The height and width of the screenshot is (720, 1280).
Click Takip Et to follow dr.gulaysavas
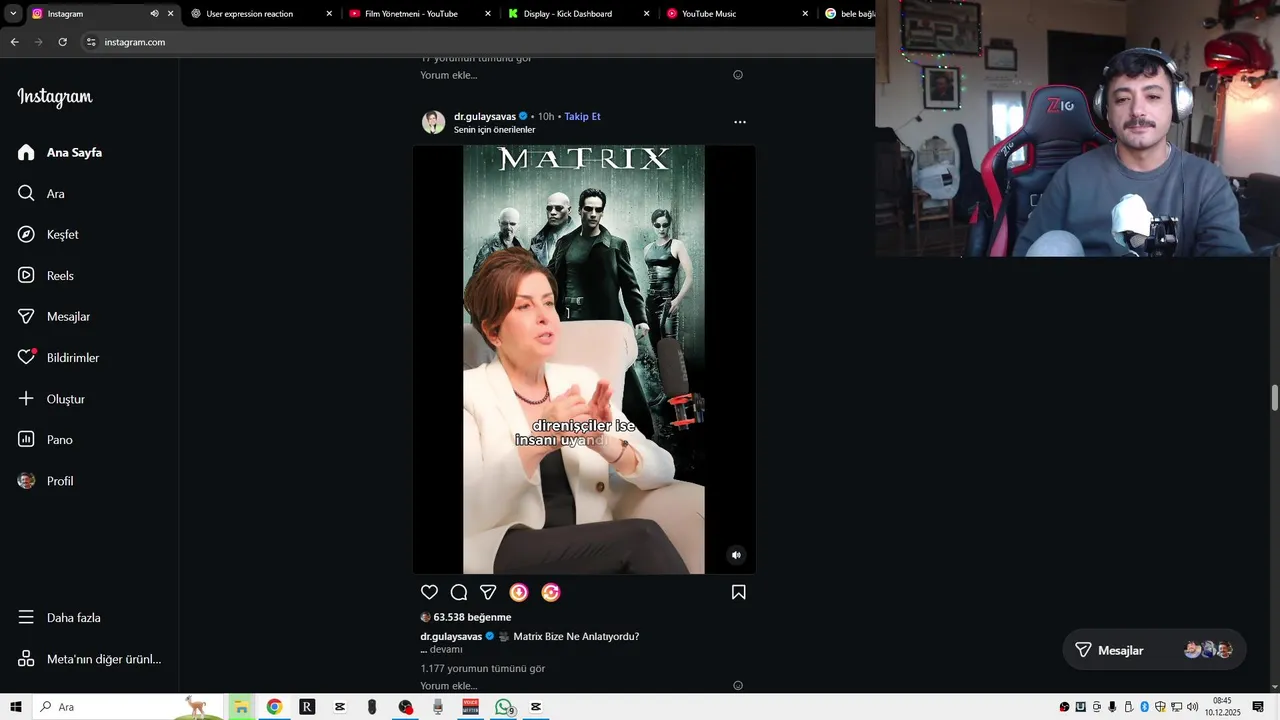point(582,116)
